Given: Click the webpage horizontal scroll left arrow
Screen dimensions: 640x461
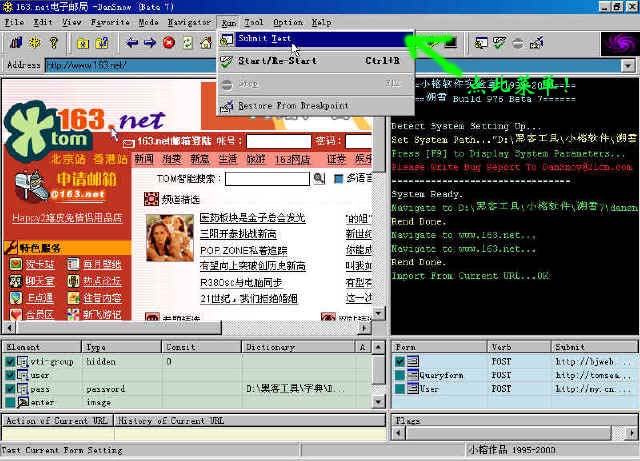Looking at the screenshot, I should [9, 327].
